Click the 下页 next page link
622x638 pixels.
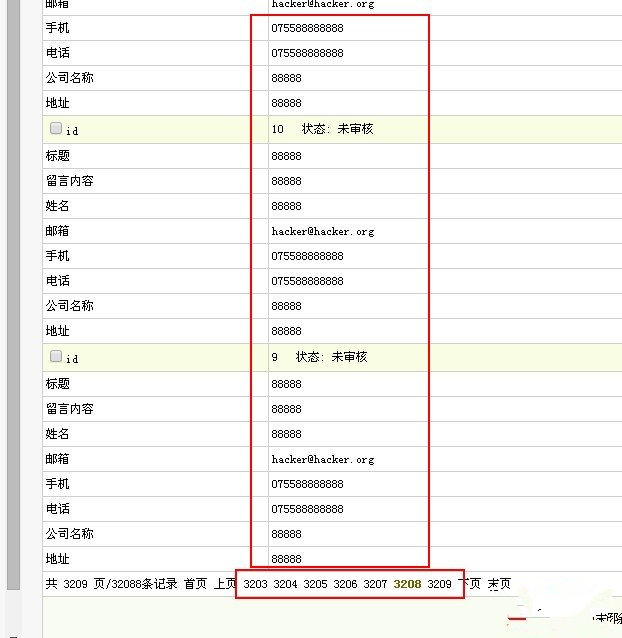point(469,584)
